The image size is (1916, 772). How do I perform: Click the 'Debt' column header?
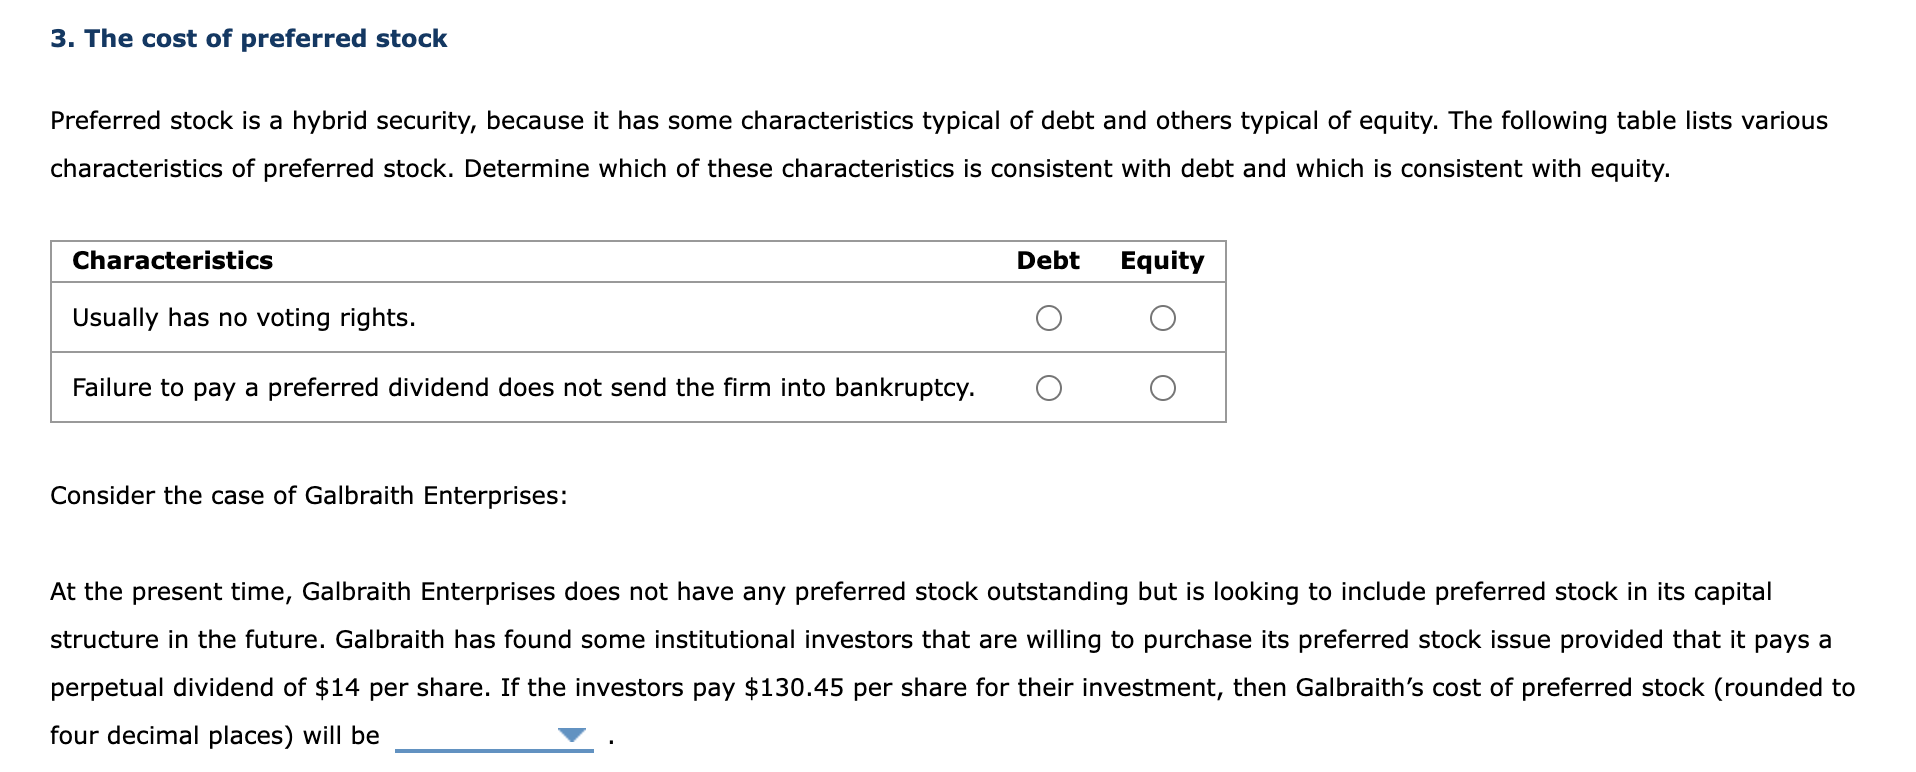[x=1047, y=261]
